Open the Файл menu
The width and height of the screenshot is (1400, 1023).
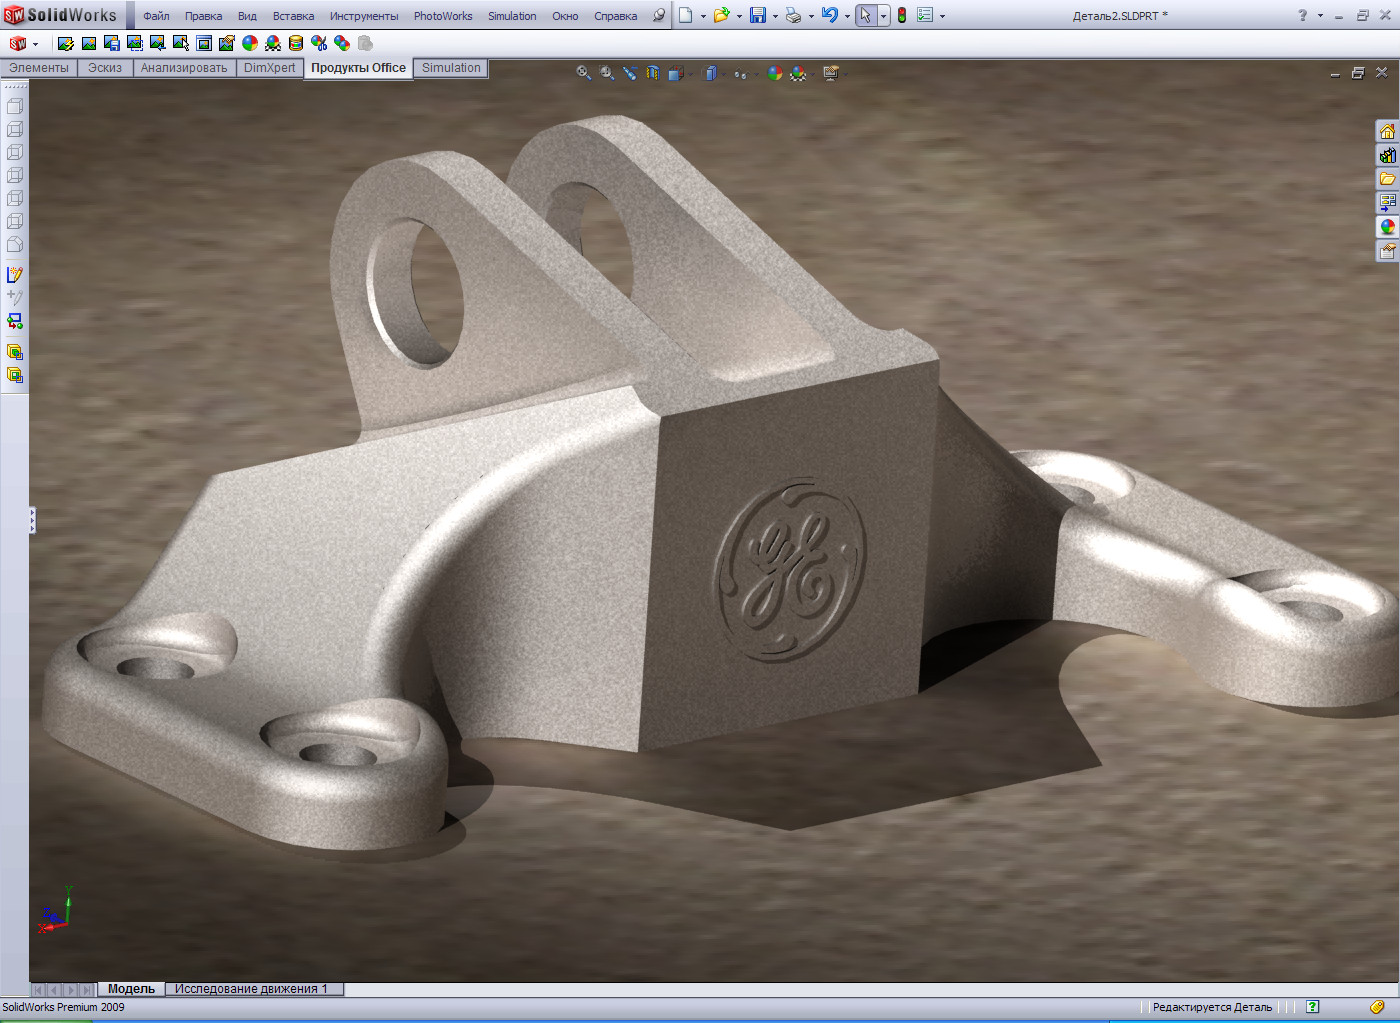tap(156, 16)
